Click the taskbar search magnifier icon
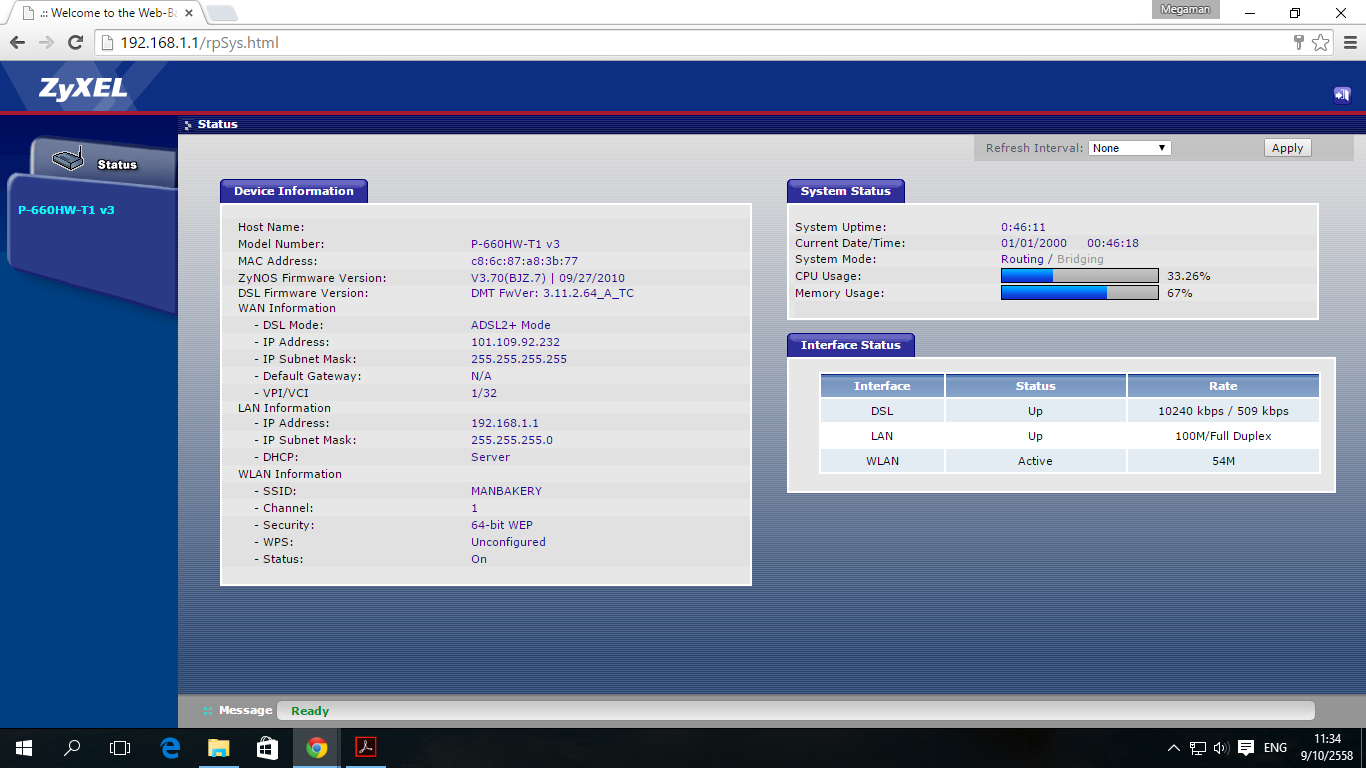Viewport: 1366px width, 768px height. pyautogui.click(x=72, y=748)
